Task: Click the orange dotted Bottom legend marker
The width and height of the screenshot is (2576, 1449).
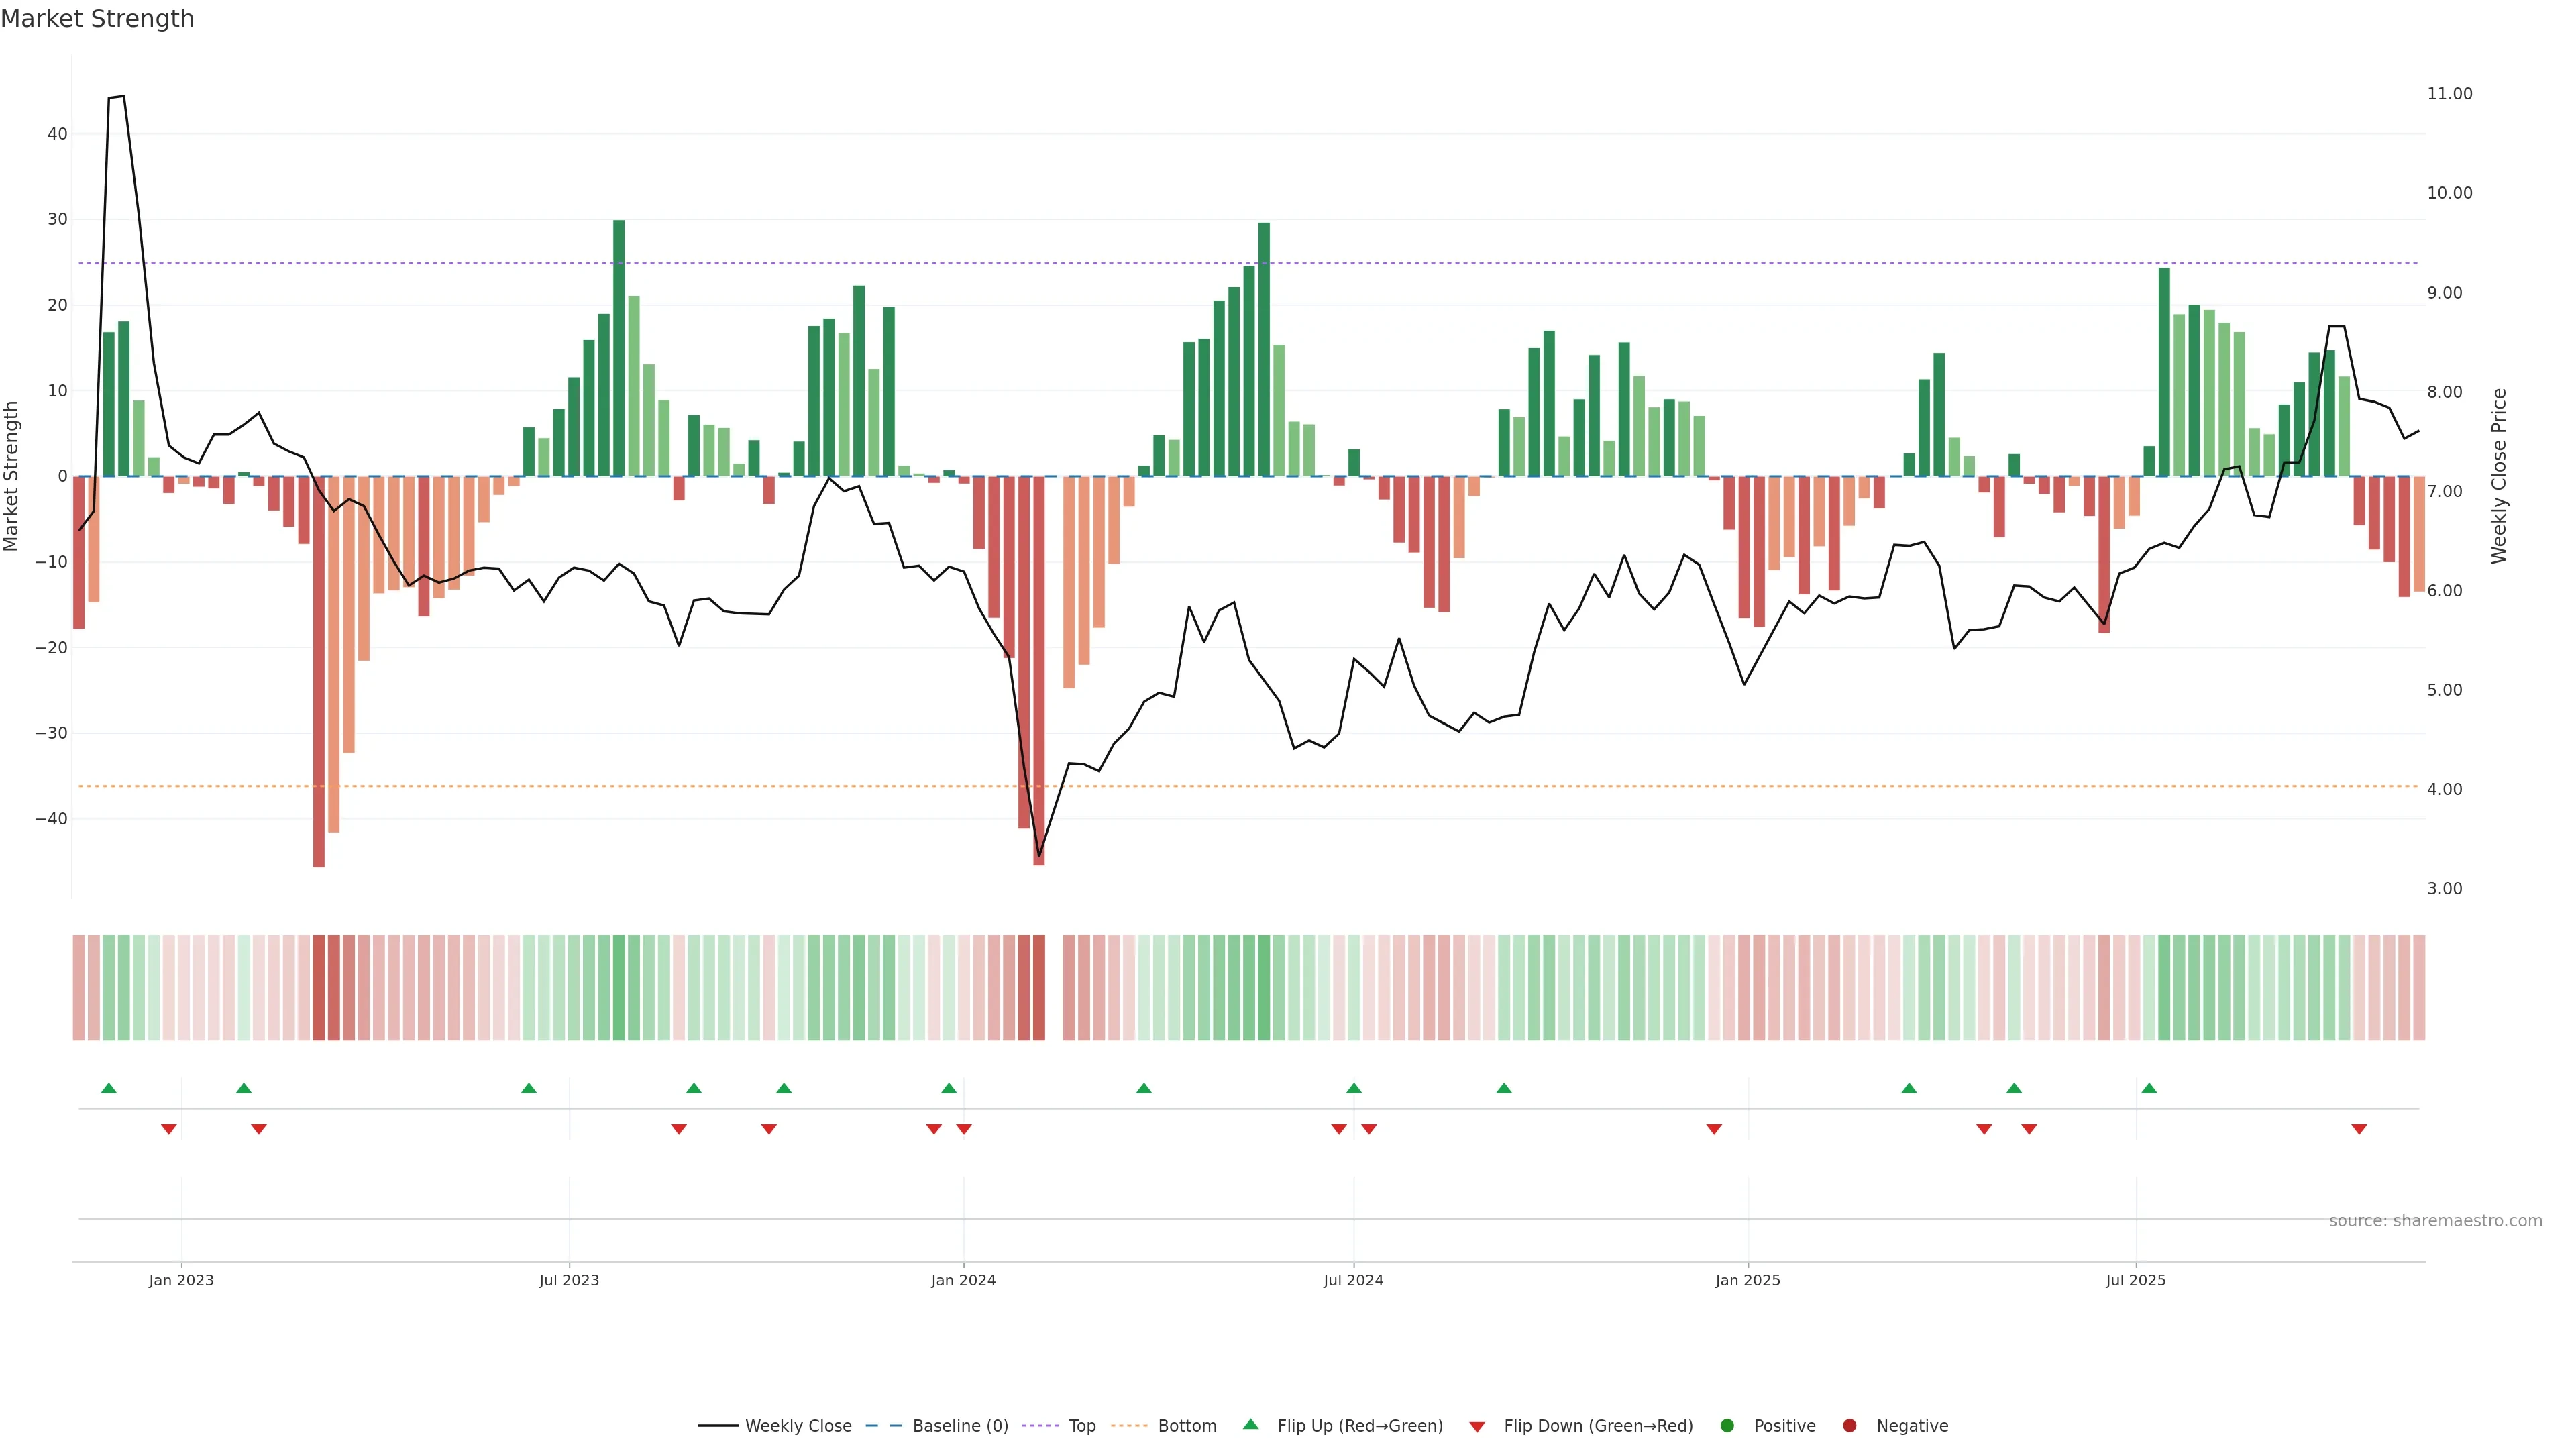Action: point(1128,1426)
